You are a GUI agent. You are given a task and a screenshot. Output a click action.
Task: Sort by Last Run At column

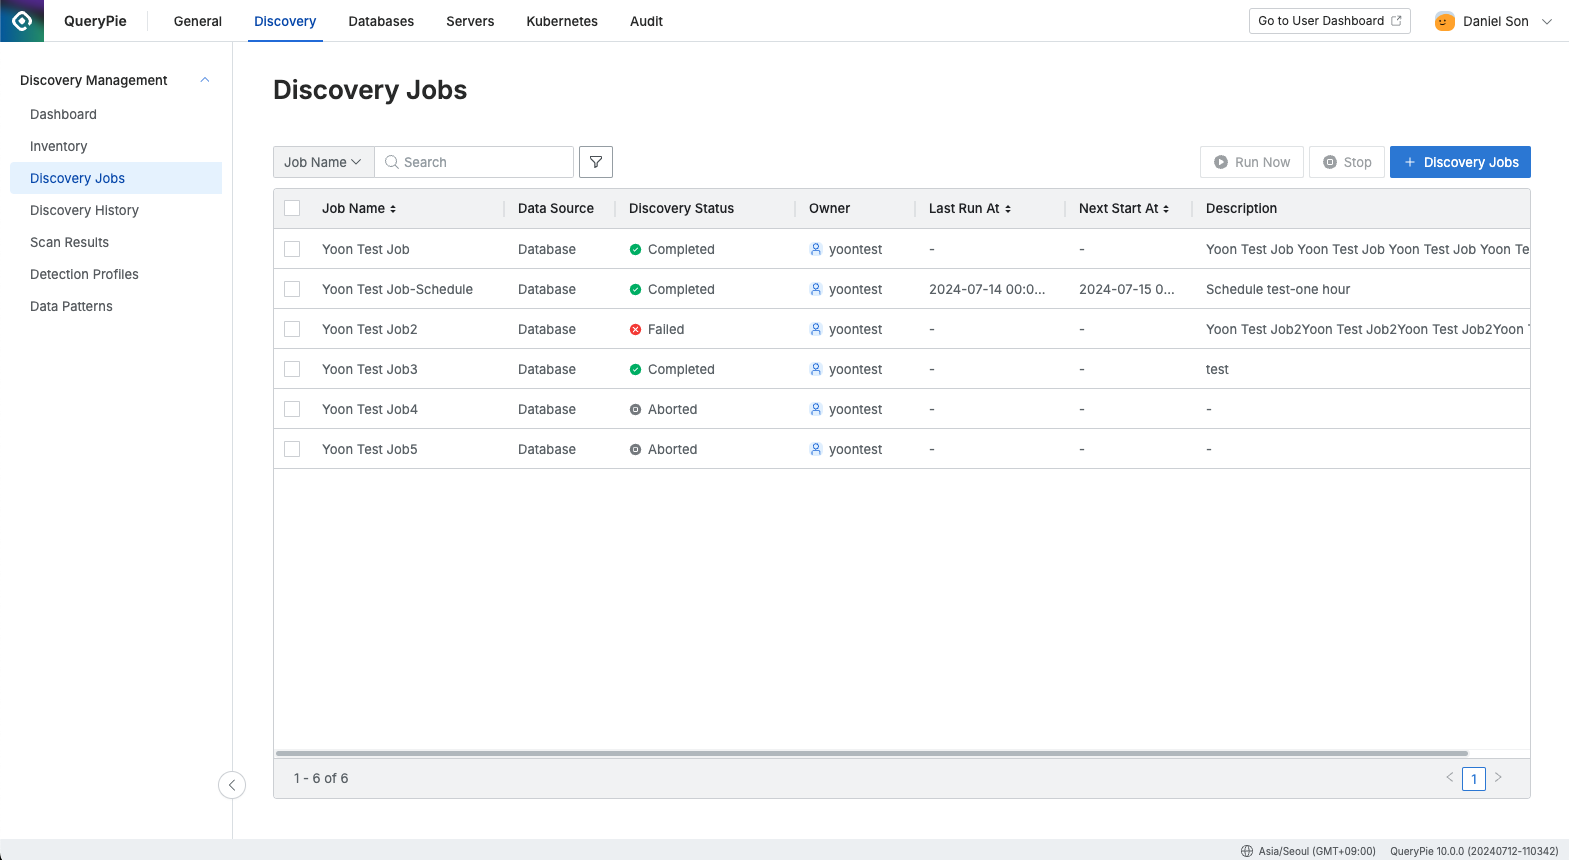pos(1007,209)
